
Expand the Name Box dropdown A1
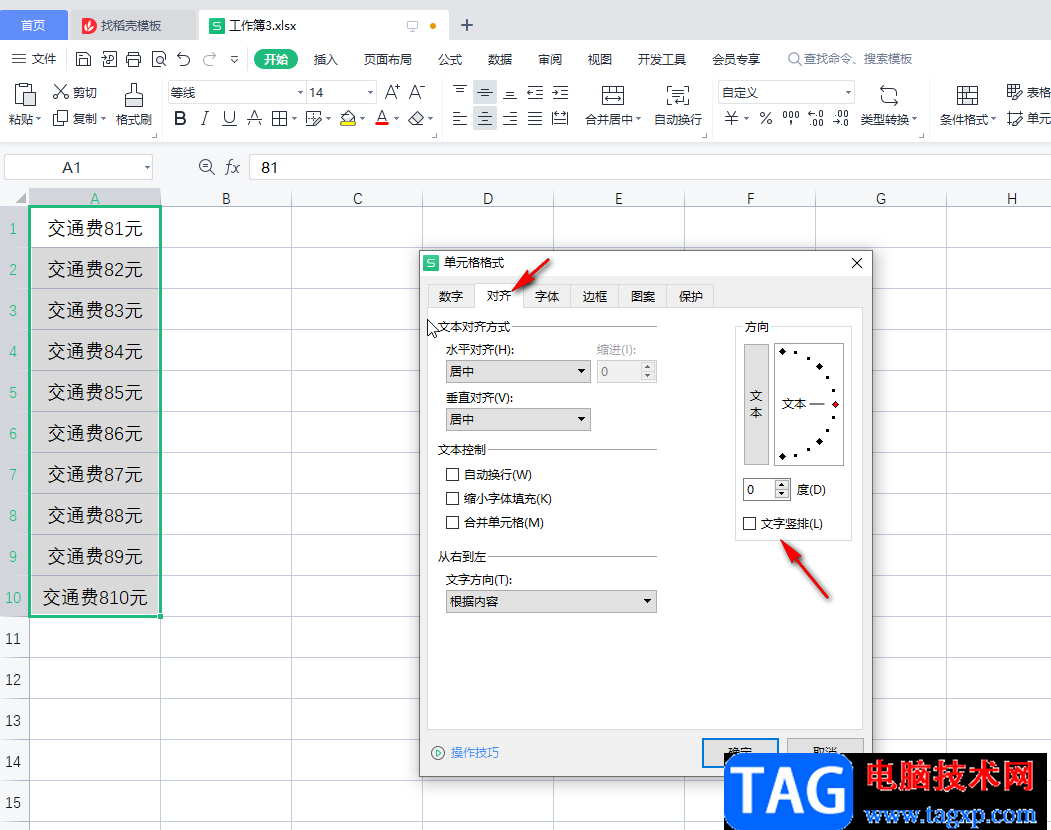147,168
